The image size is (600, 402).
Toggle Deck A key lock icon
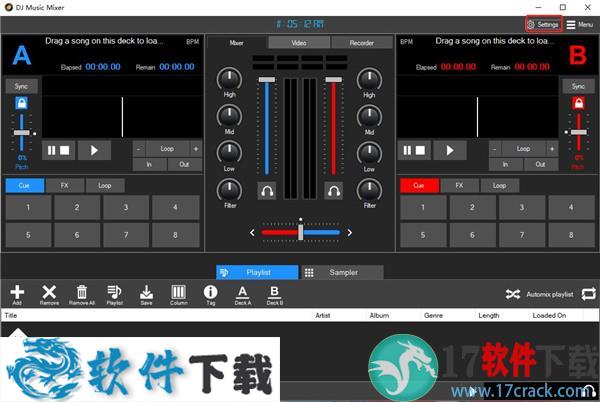tap(21, 103)
